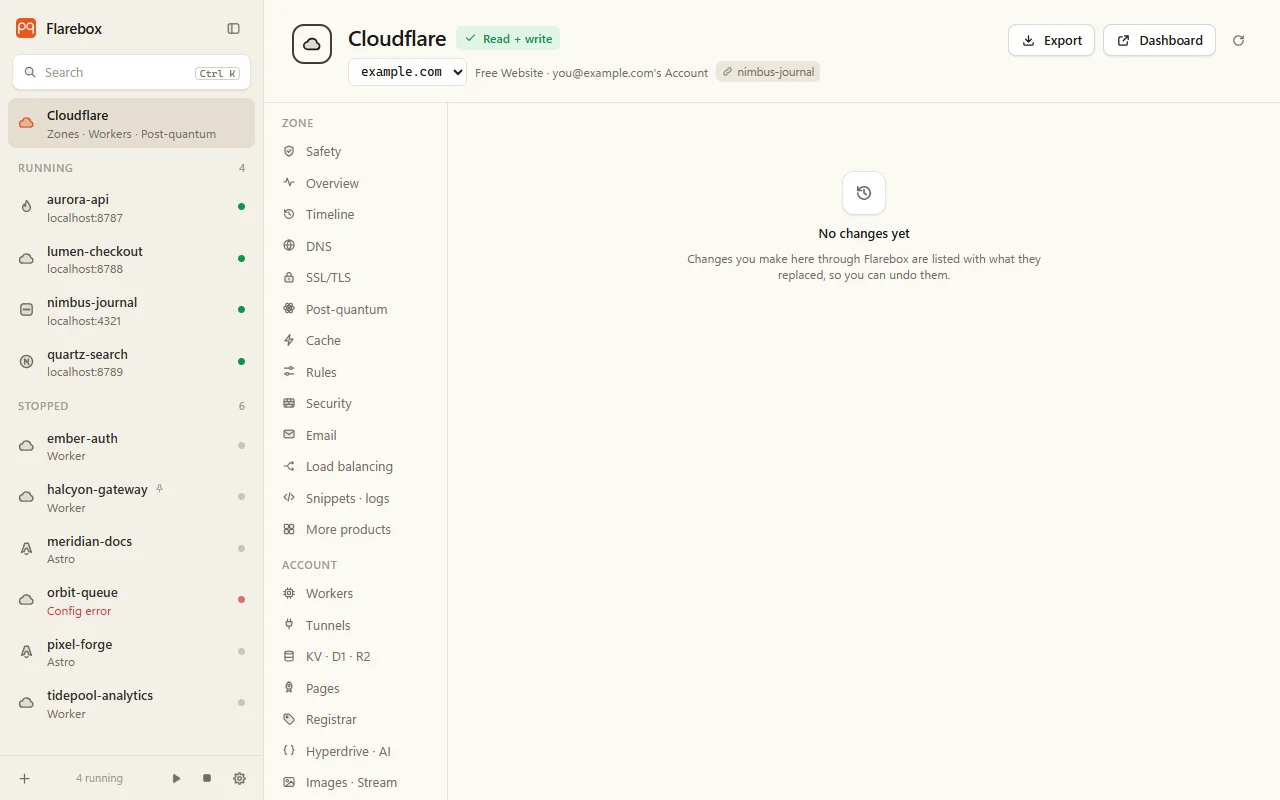The width and height of the screenshot is (1280, 800).
Task: Click the SSL/TLS lock icon
Action: tap(289, 277)
